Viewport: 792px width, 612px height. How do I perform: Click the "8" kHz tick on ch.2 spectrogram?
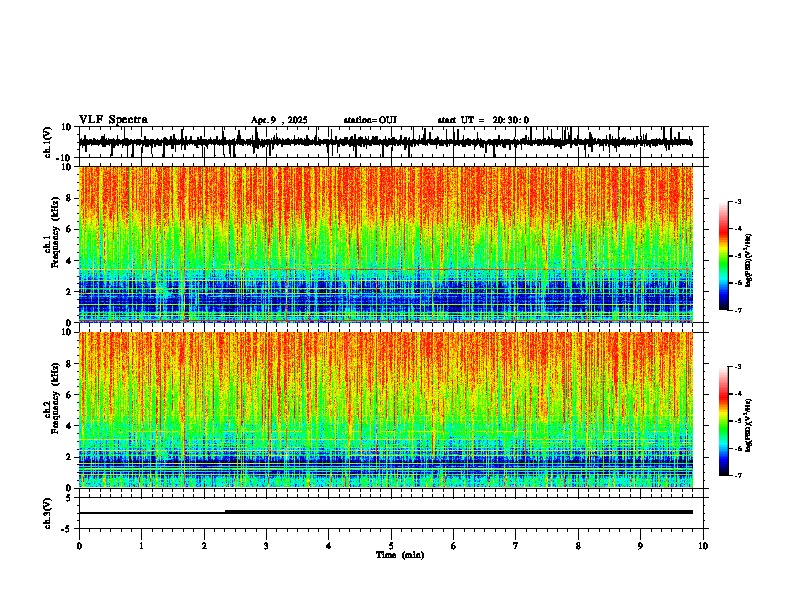[x=69, y=364]
